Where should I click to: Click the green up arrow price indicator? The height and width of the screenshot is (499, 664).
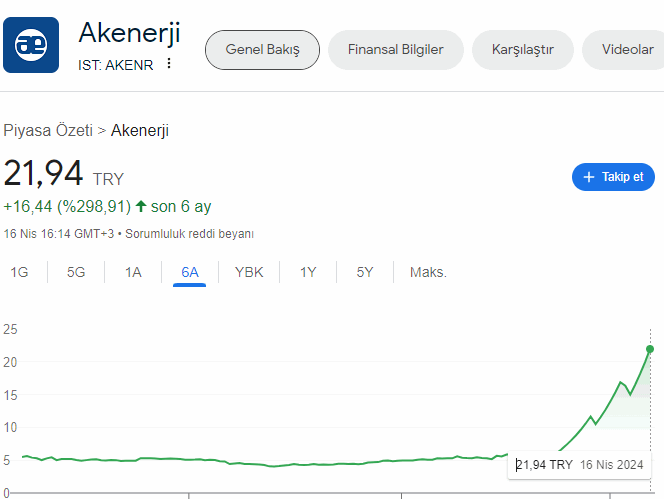tap(141, 207)
